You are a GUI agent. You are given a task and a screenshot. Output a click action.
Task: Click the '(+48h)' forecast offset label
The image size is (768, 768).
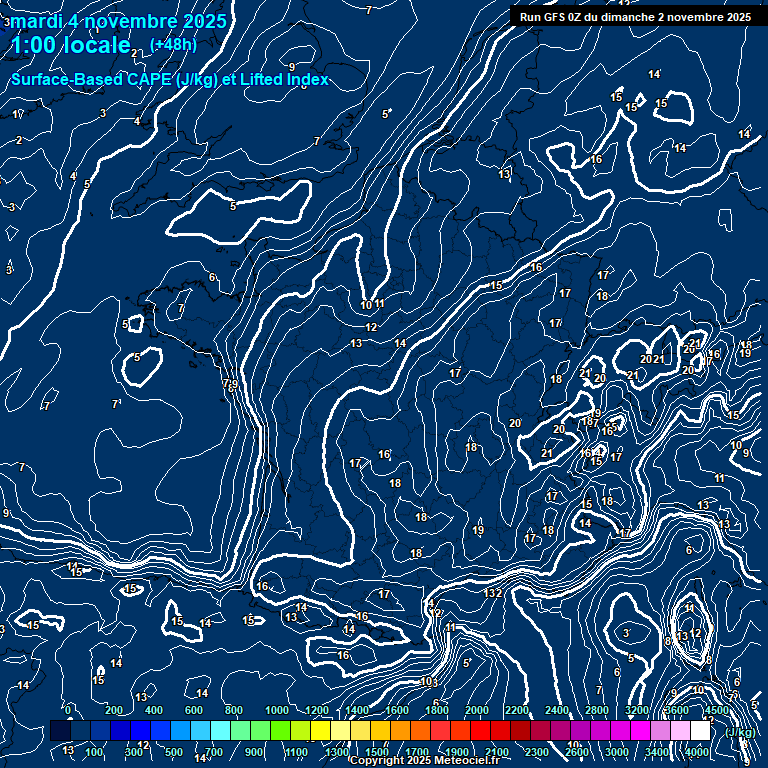(173, 45)
